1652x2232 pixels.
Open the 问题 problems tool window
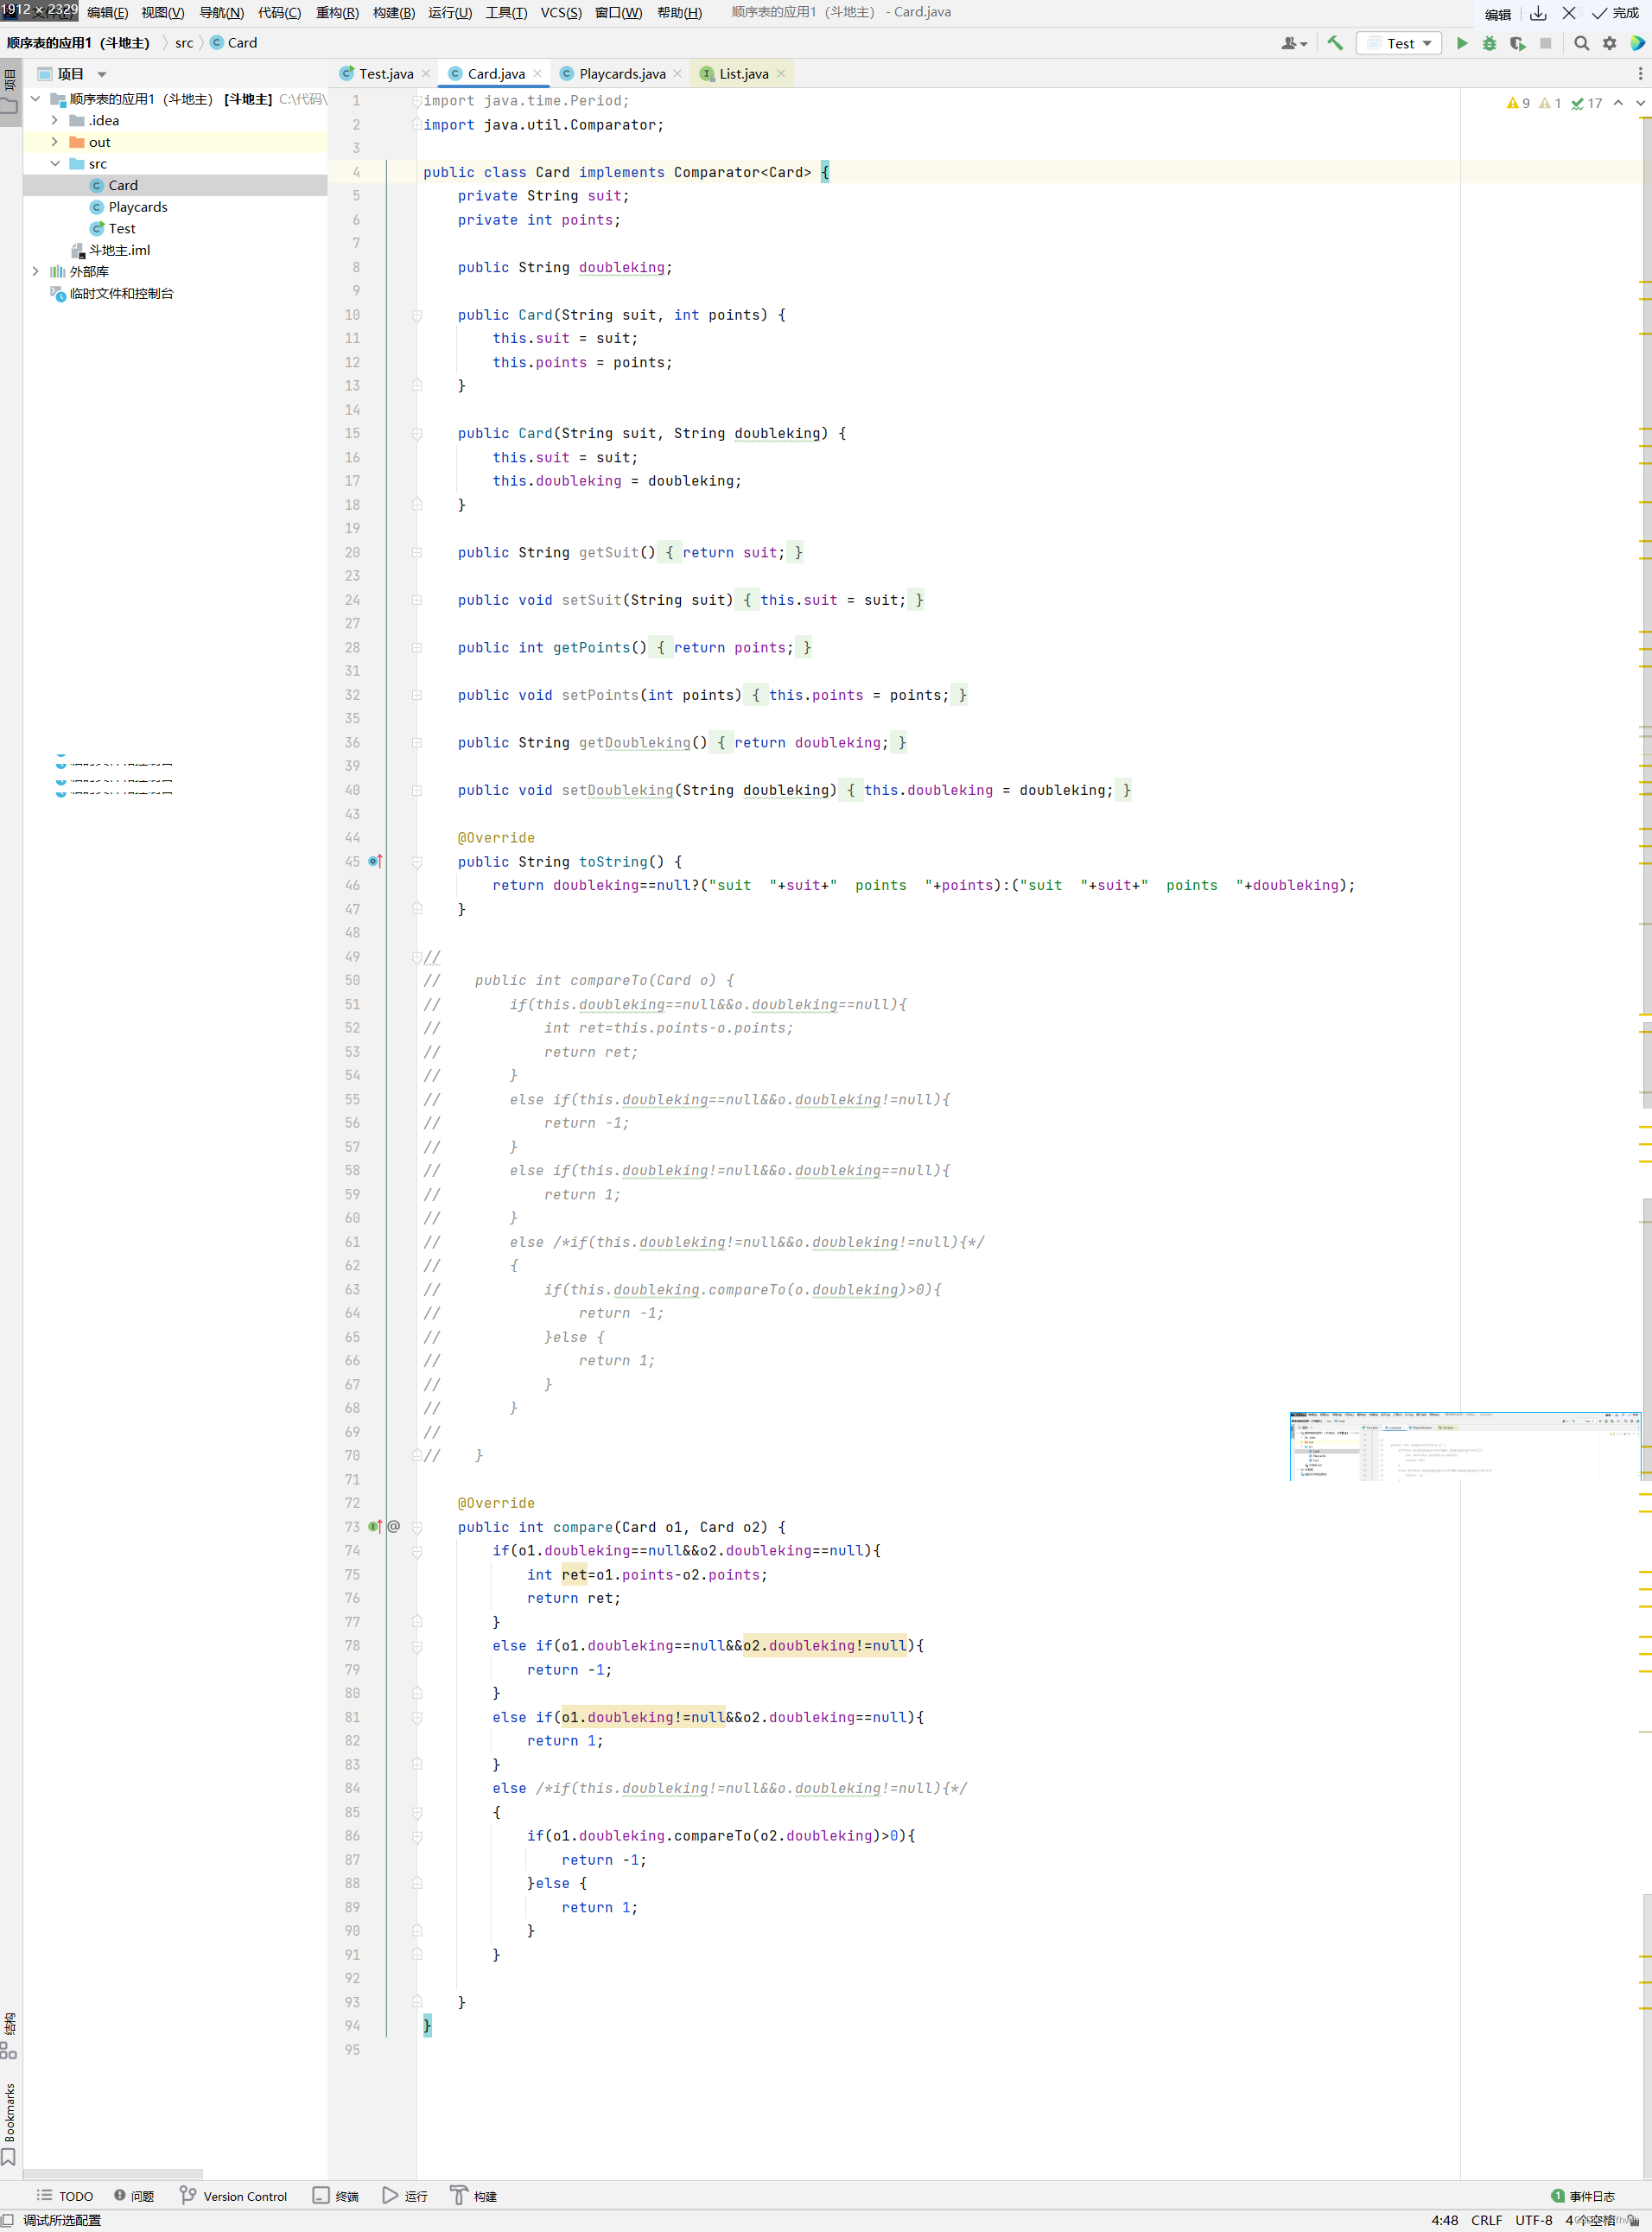(x=134, y=2196)
